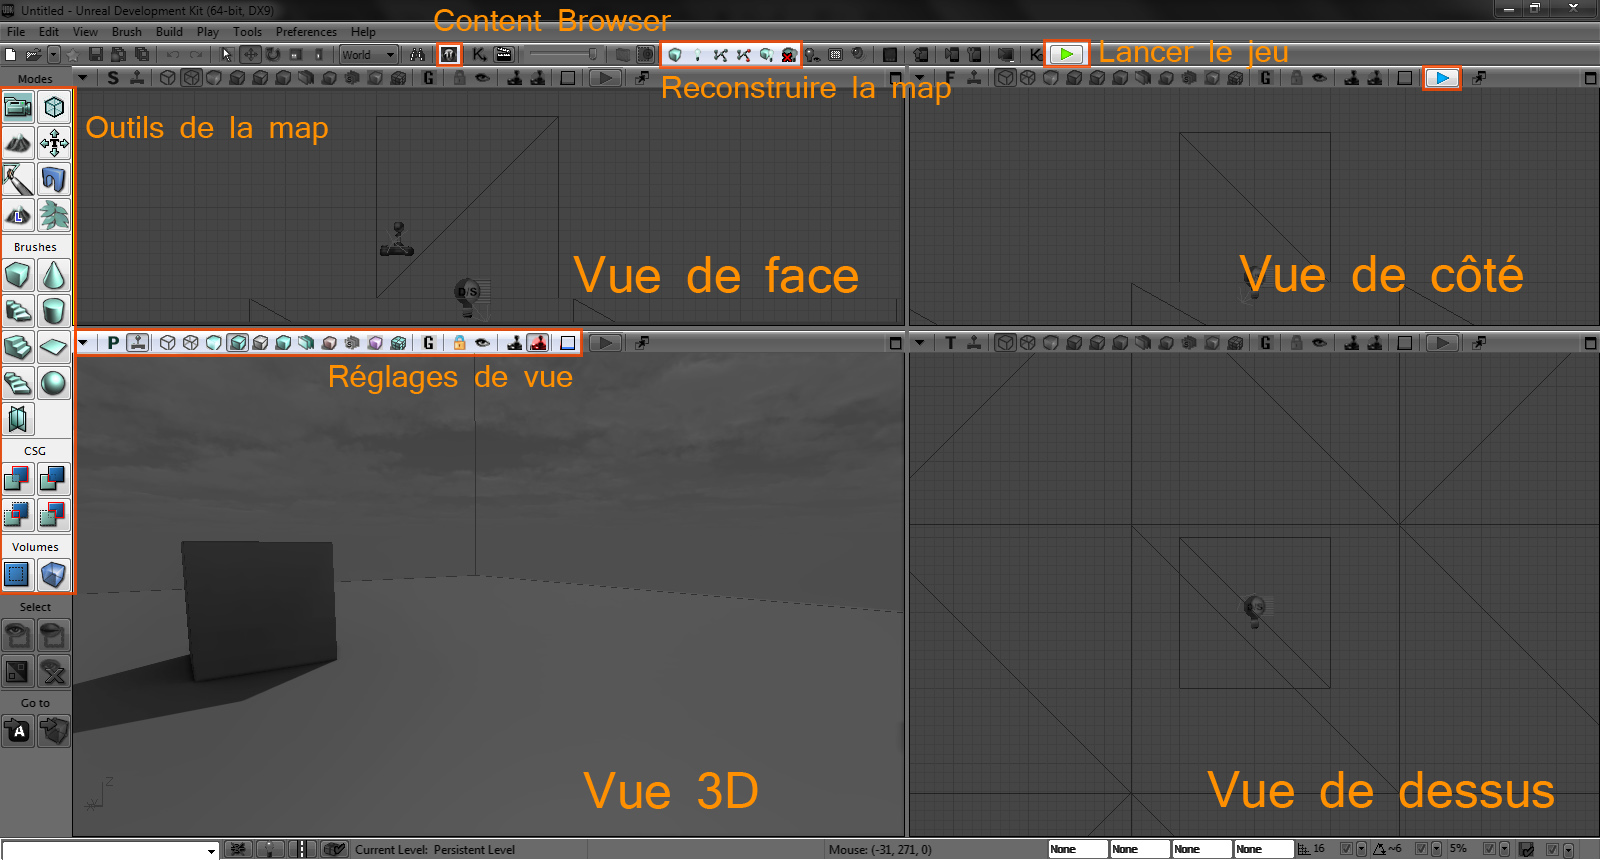Image resolution: width=1600 pixels, height=860 pixels.
Task: Build geometry from the main toolbar
Action: (675, 54)
